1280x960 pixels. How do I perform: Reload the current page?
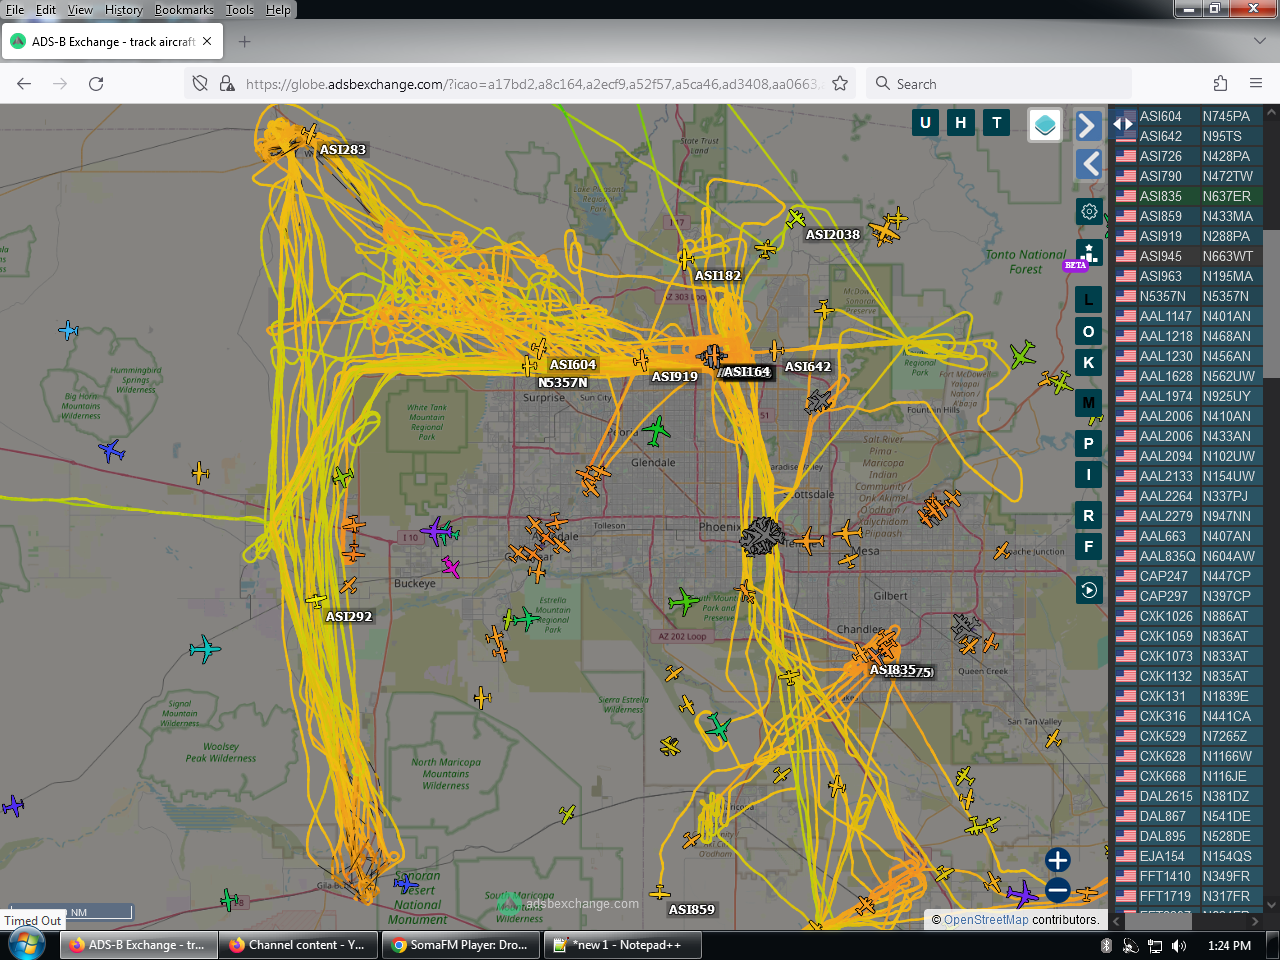tap(96, 84)
